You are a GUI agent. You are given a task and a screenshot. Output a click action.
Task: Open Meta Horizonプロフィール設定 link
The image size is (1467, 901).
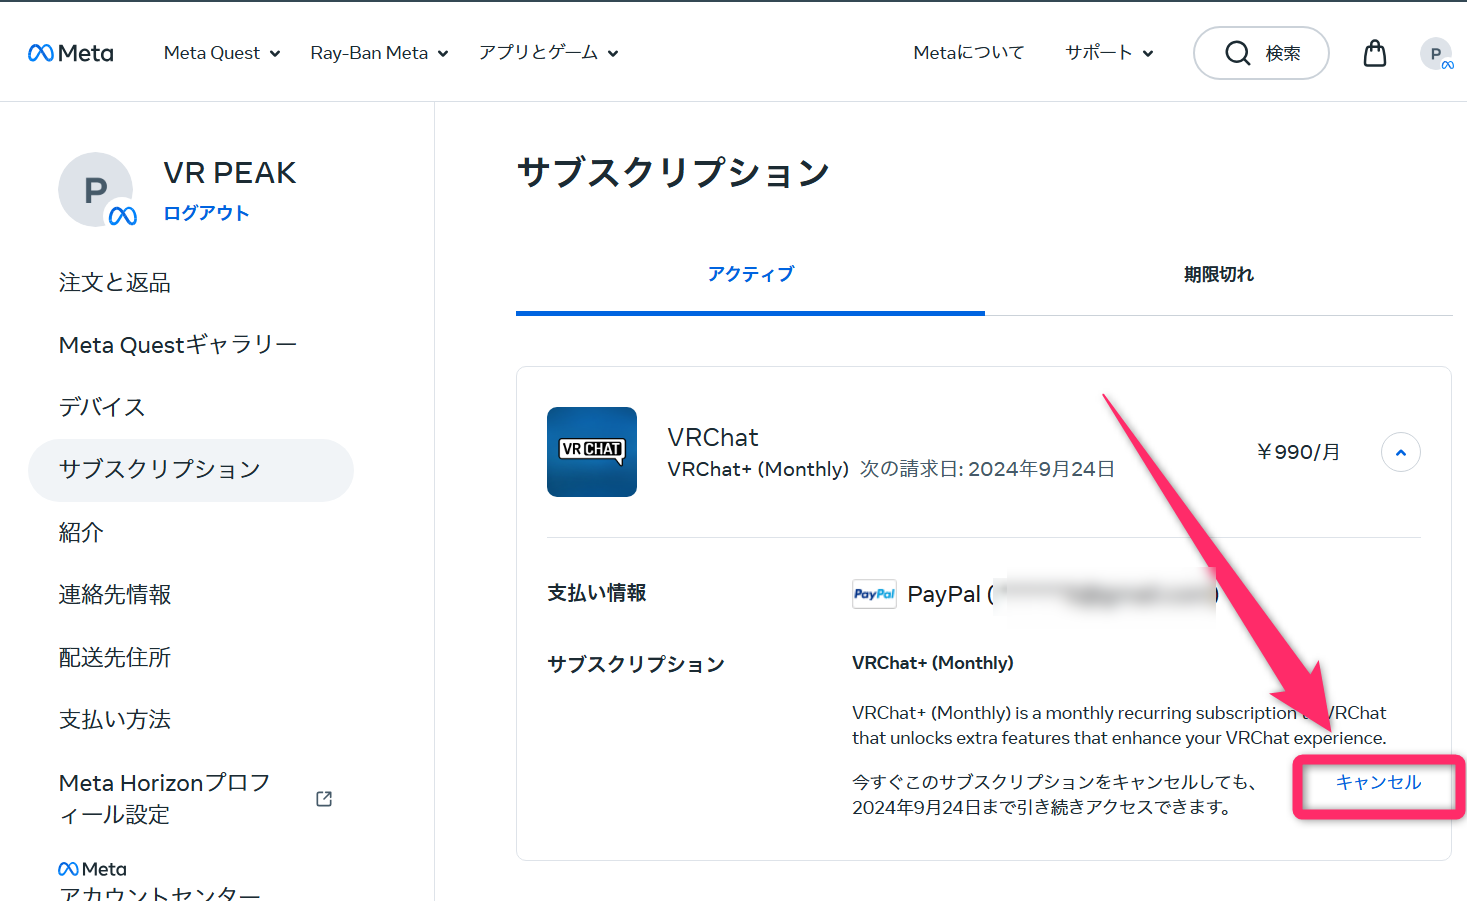click(x=165, y=798)
